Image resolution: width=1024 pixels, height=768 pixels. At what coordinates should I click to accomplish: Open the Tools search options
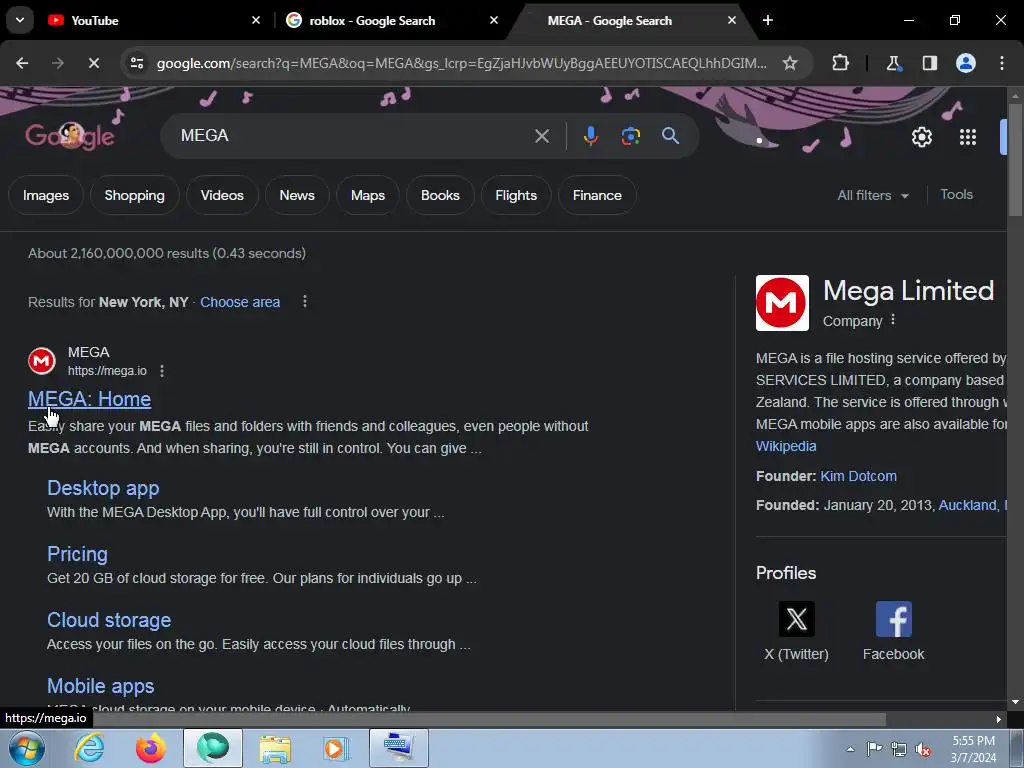click(x=956, y=195)
